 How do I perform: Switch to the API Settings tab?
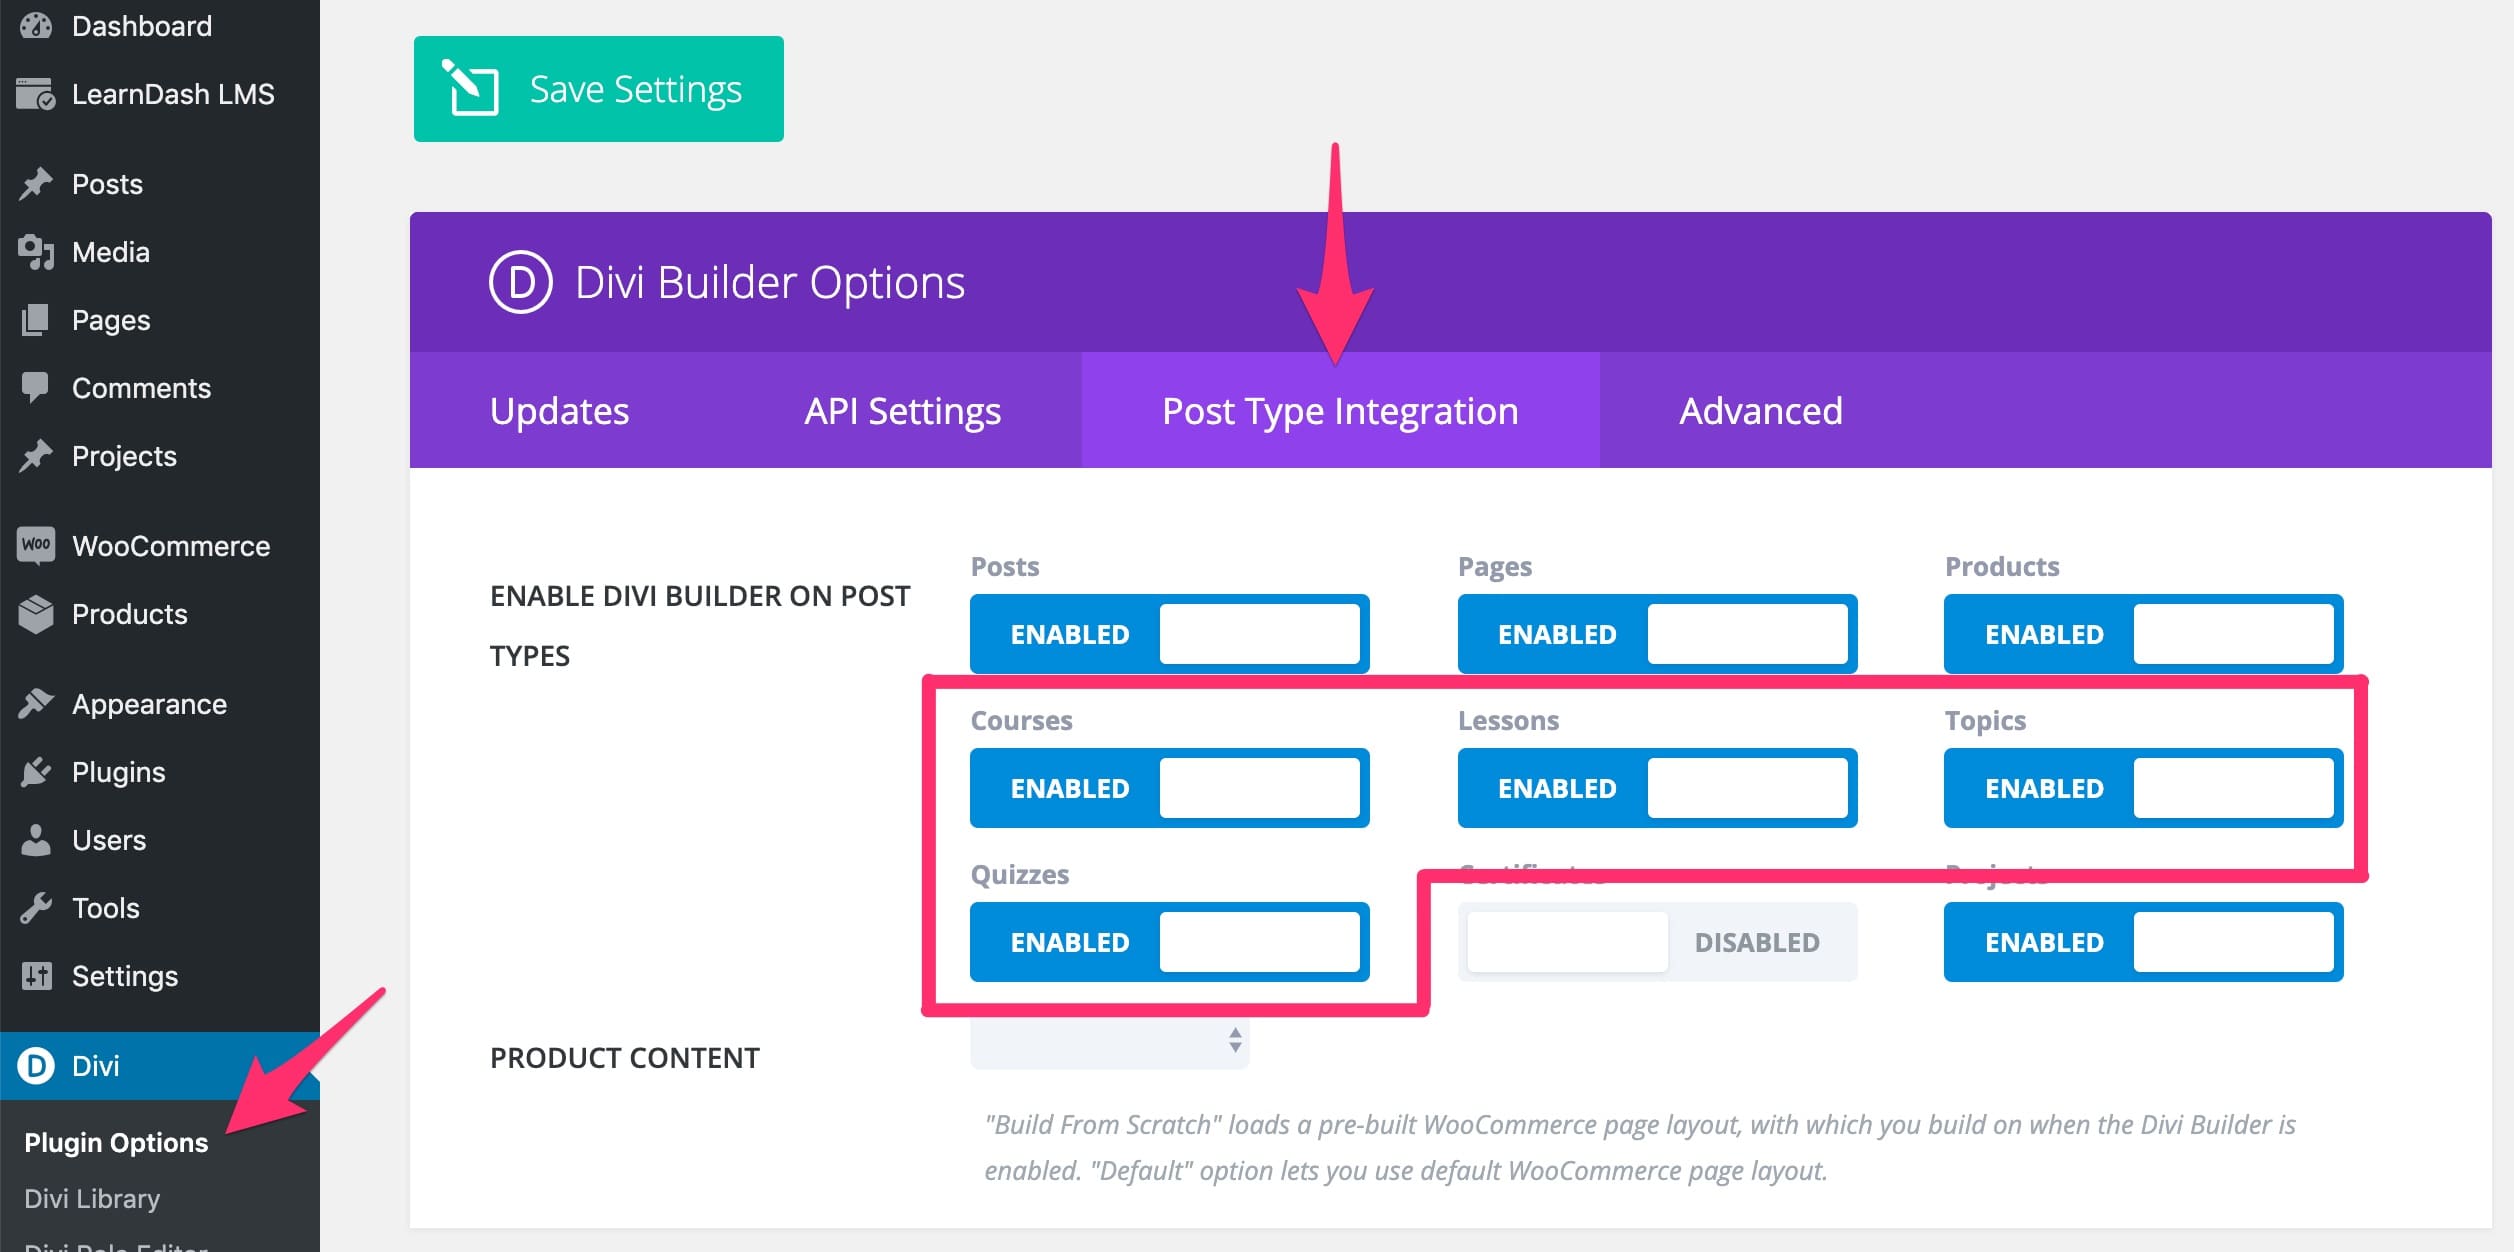click(x=902, y=411)
